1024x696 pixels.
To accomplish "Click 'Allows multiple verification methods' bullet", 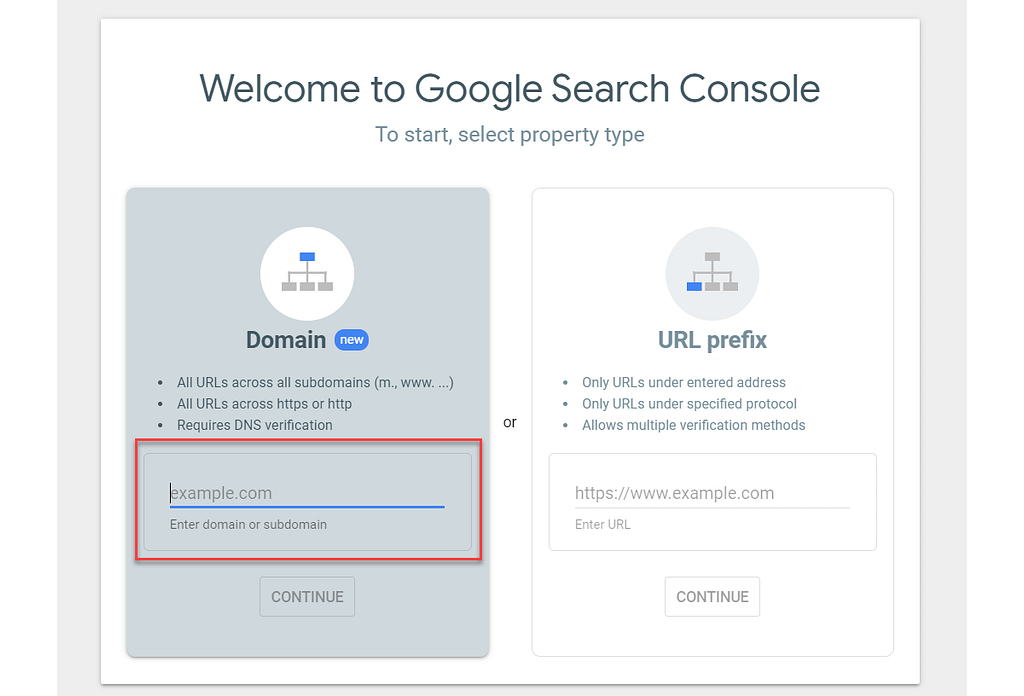I will 694,425.
